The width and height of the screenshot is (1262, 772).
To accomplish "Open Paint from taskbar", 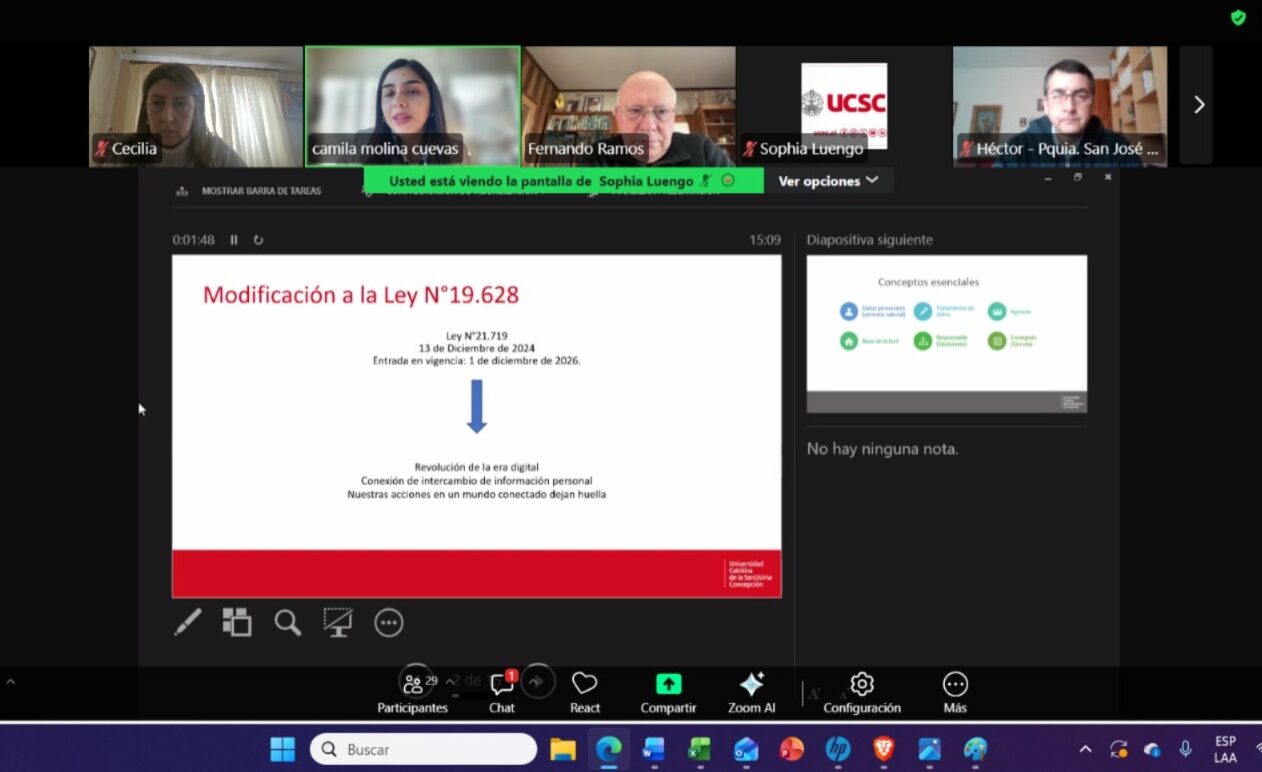I will click(x=975, y=749).
